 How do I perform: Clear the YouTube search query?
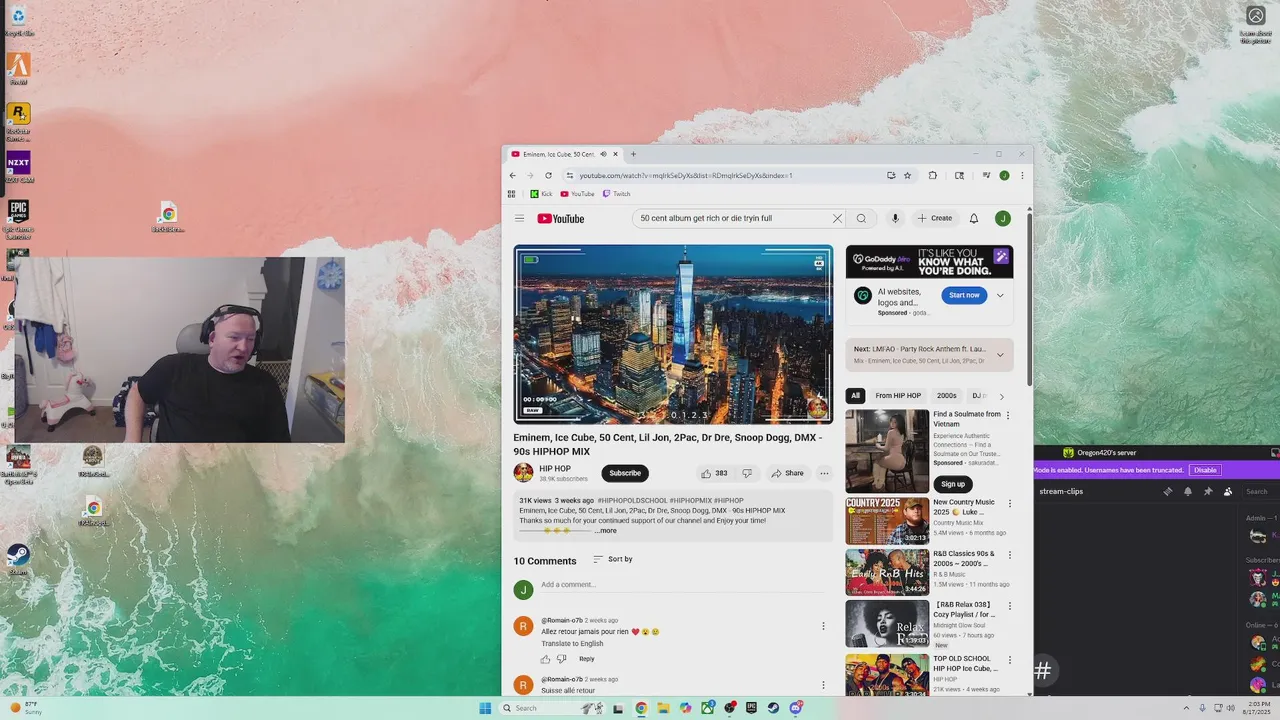[837, 218]
